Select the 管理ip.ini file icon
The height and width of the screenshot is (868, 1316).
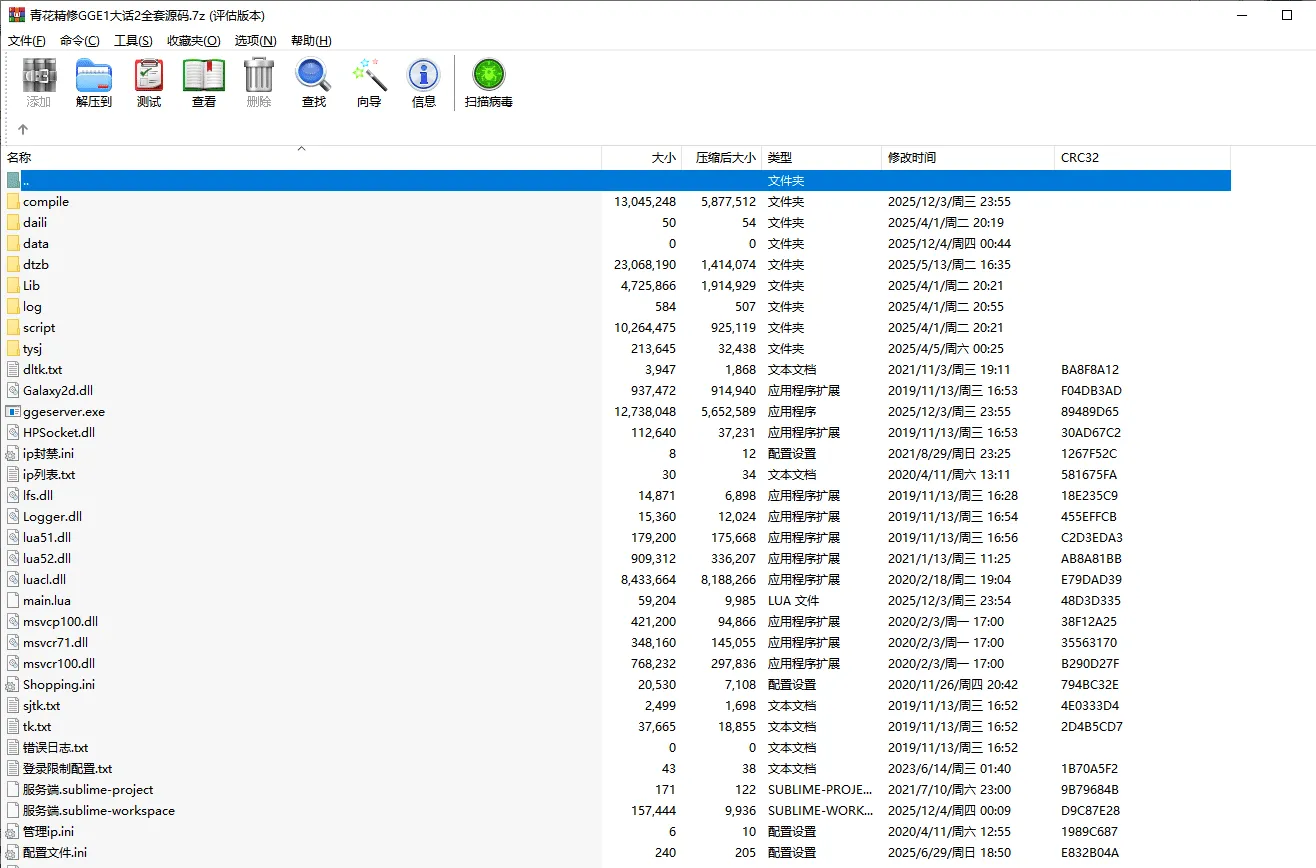(13, 831)
